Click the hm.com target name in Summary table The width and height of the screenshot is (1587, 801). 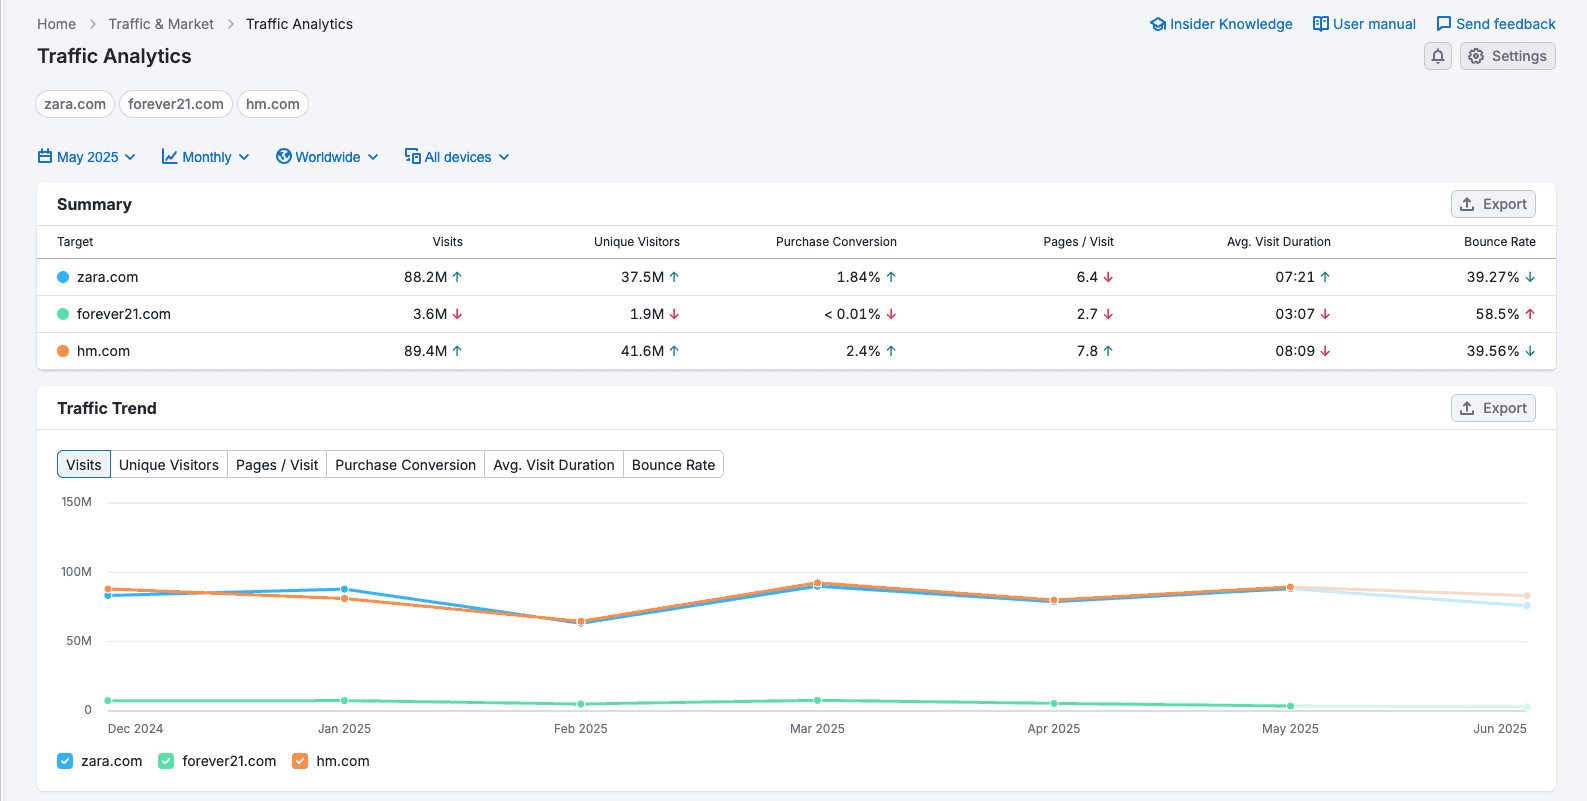tap(103, 351)
